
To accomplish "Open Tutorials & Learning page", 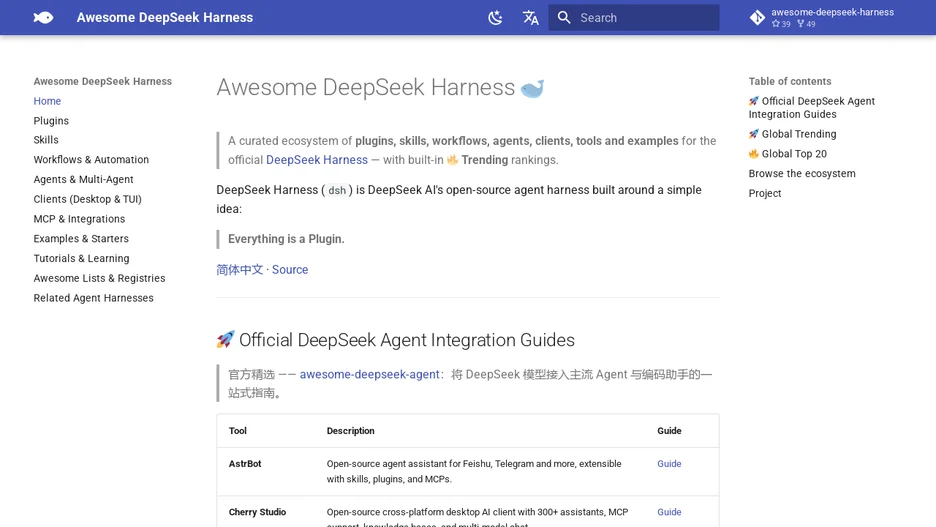I will 81,258.
